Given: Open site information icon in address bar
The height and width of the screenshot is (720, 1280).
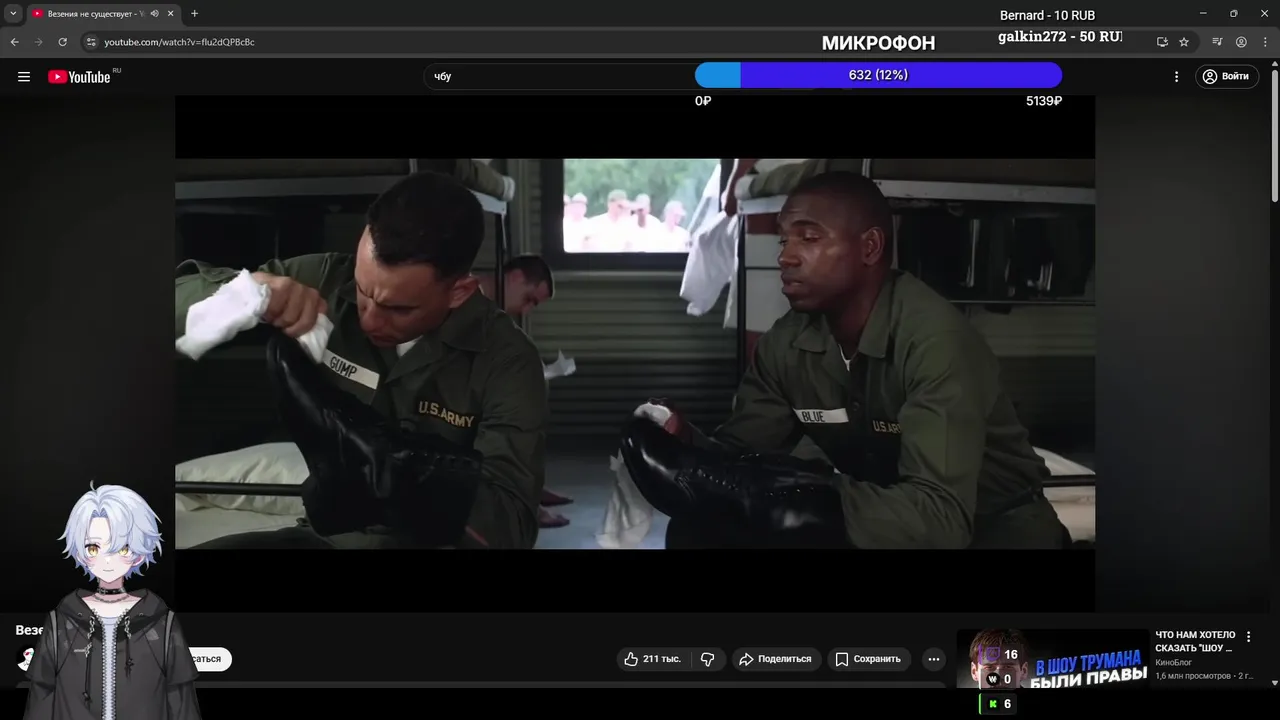Looking at the screenshot, I should pyautogui.click(x=90, y=42).
